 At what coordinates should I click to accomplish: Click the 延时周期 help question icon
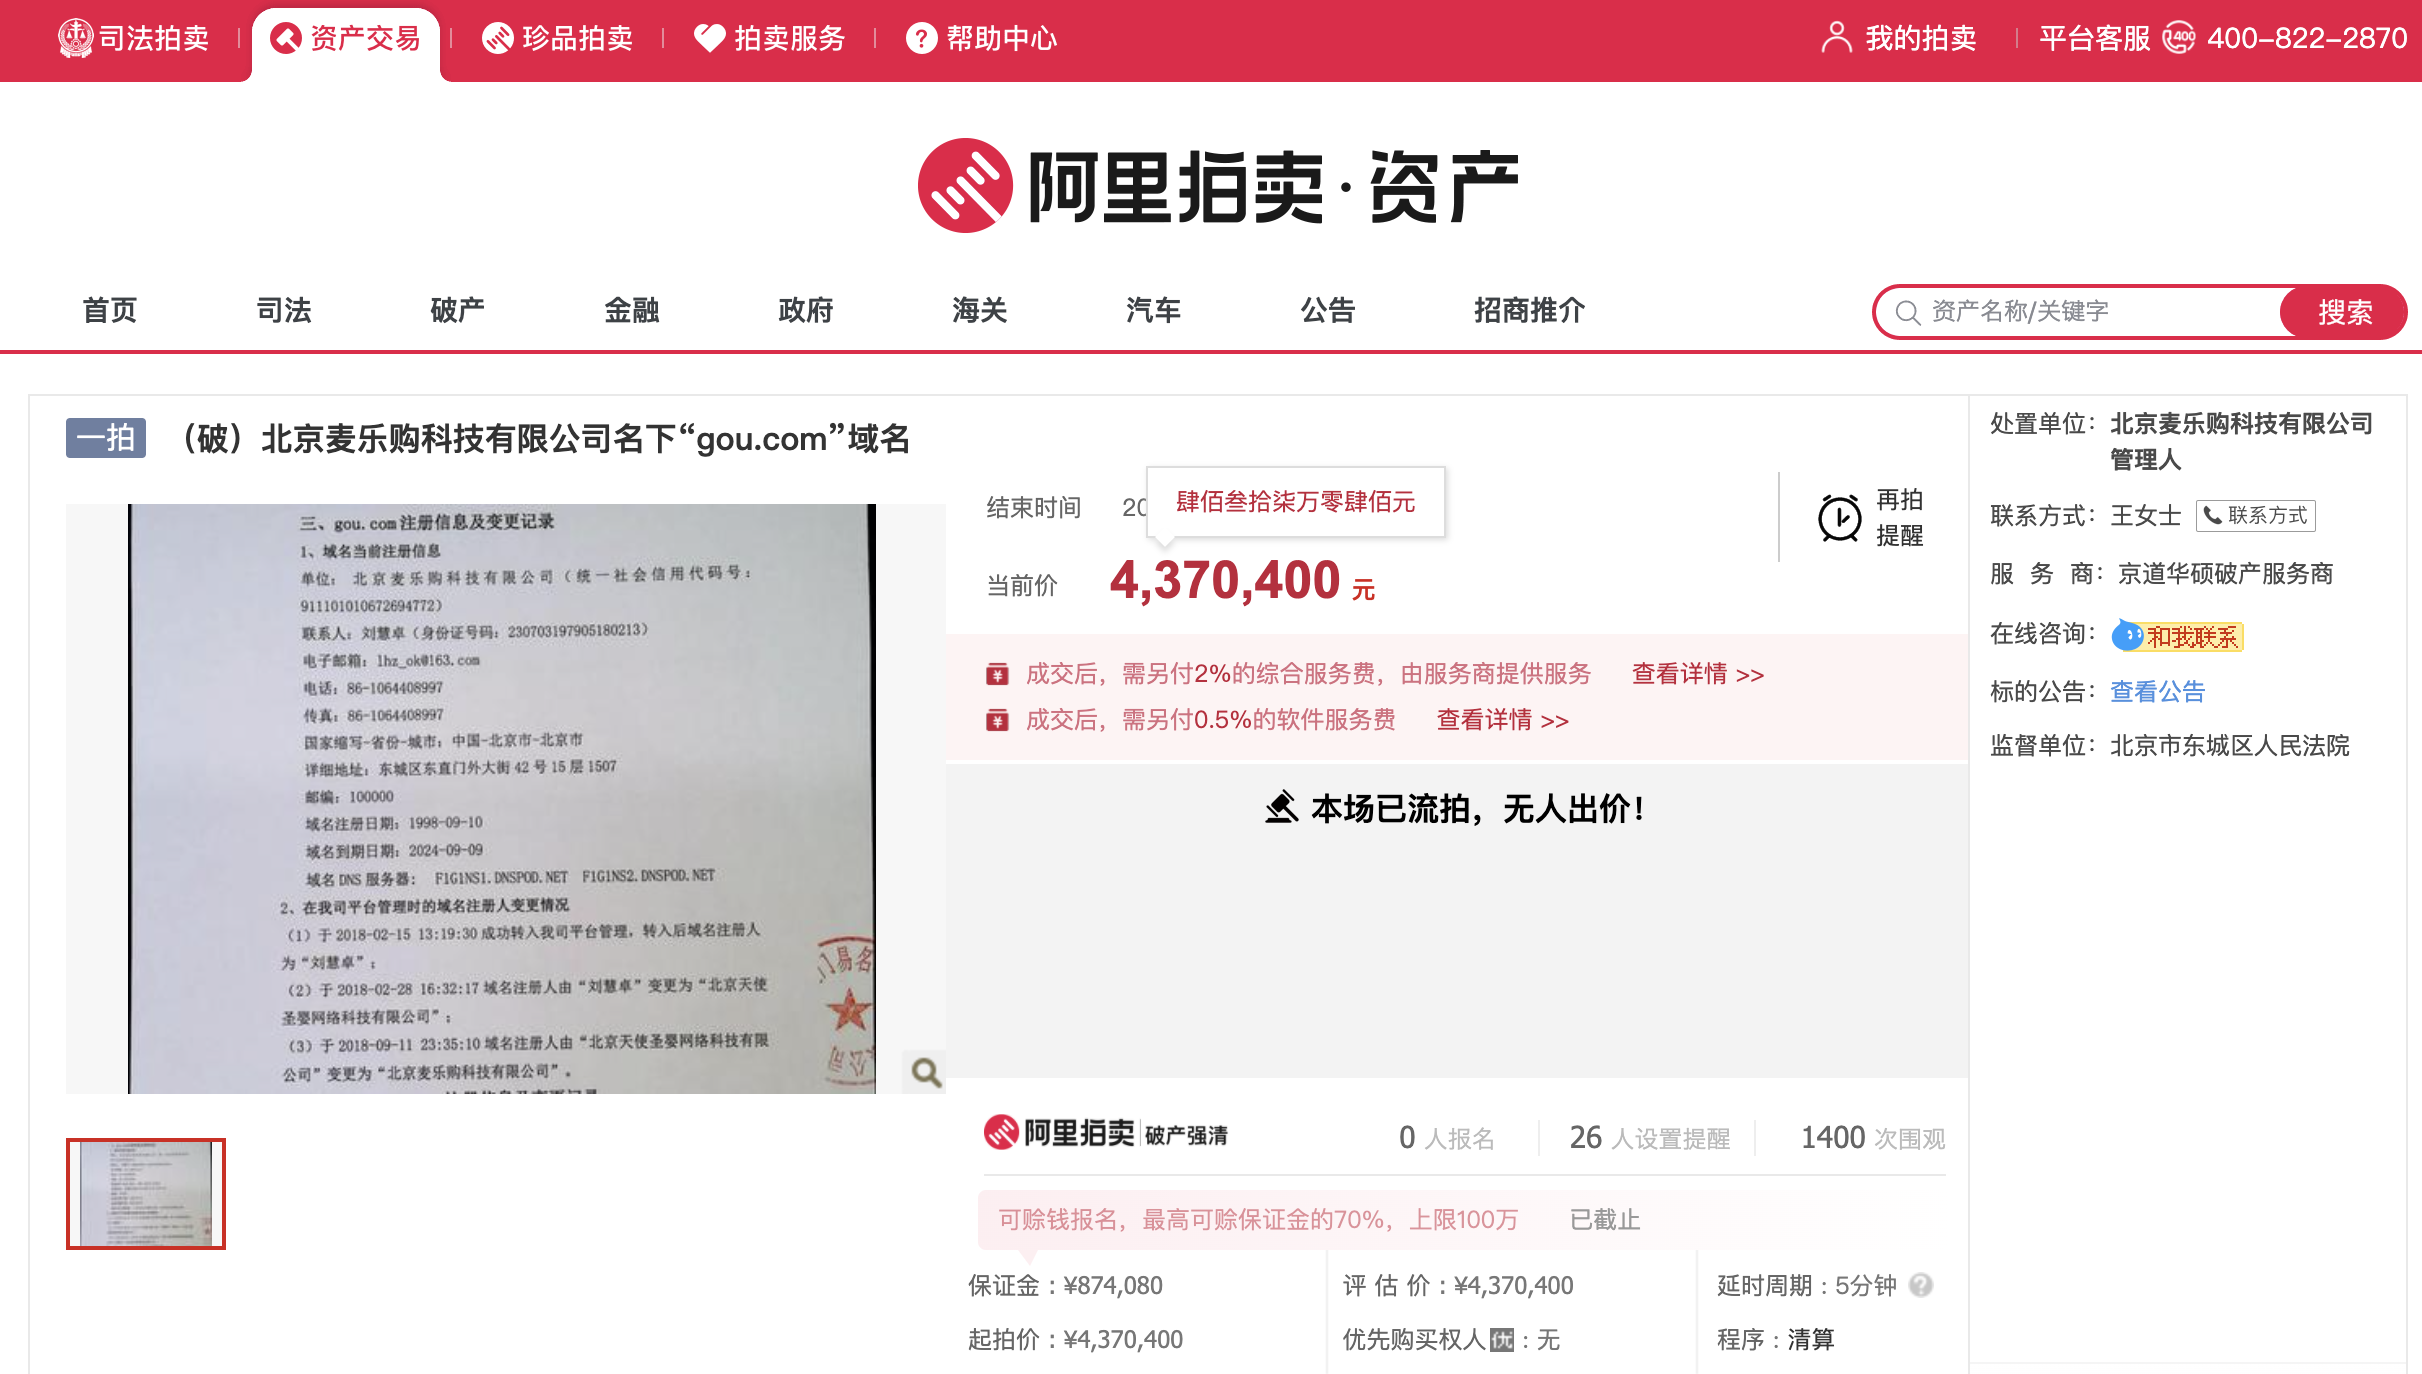click(1921, 1285)
